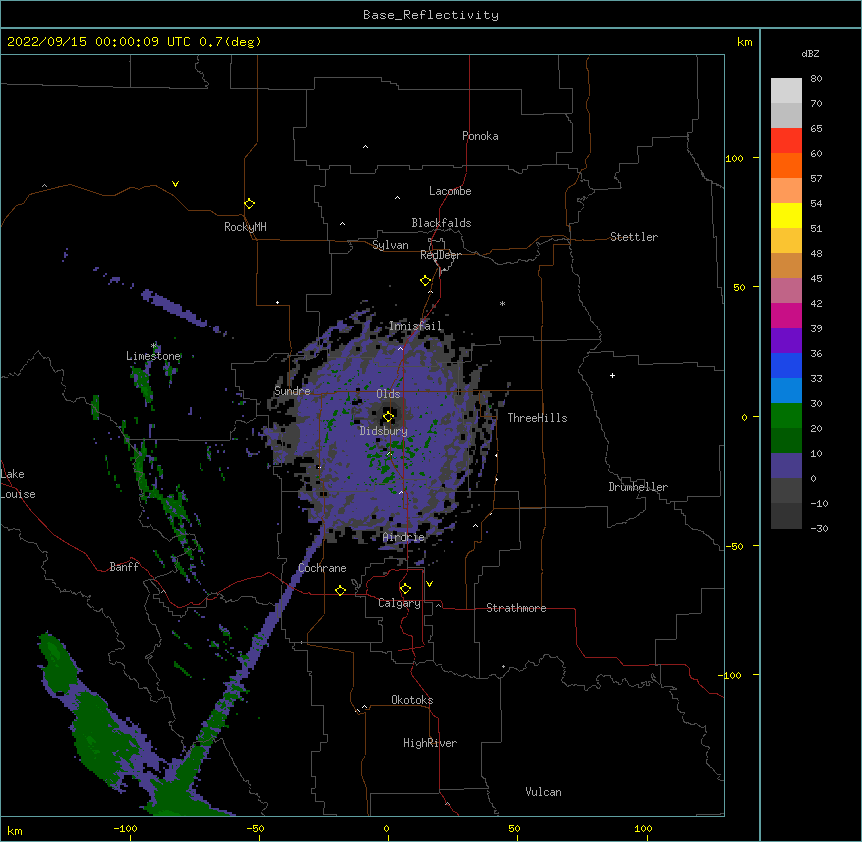862x842 pixels.
Task: Click the dark orange 57–60 dBZ legend swatch
Action: pyautogui.click(x=786, y=165)
